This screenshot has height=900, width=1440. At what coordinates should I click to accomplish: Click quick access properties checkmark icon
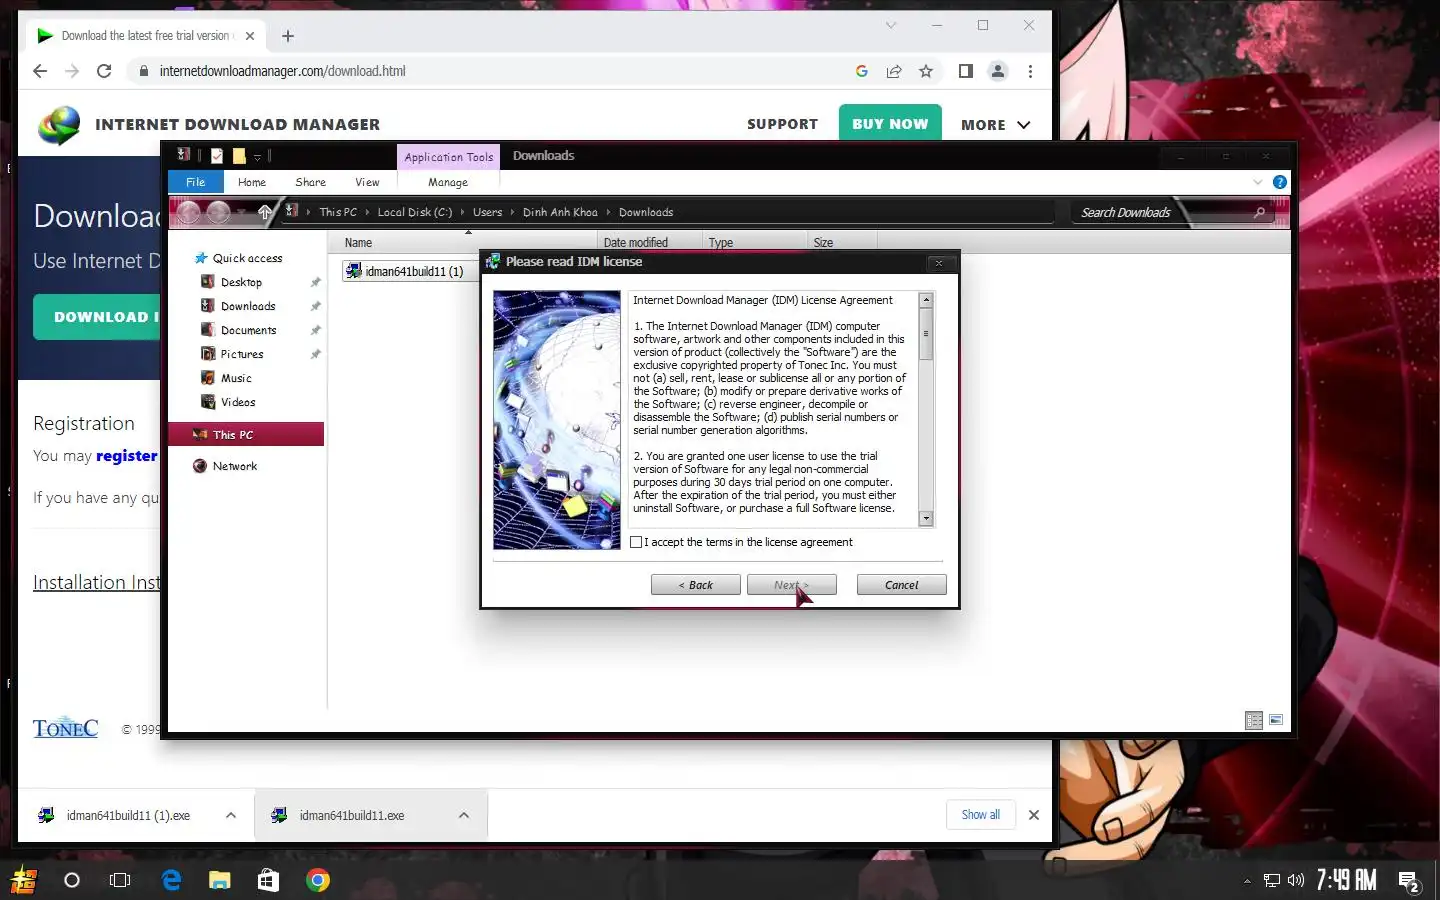[217, 156]
